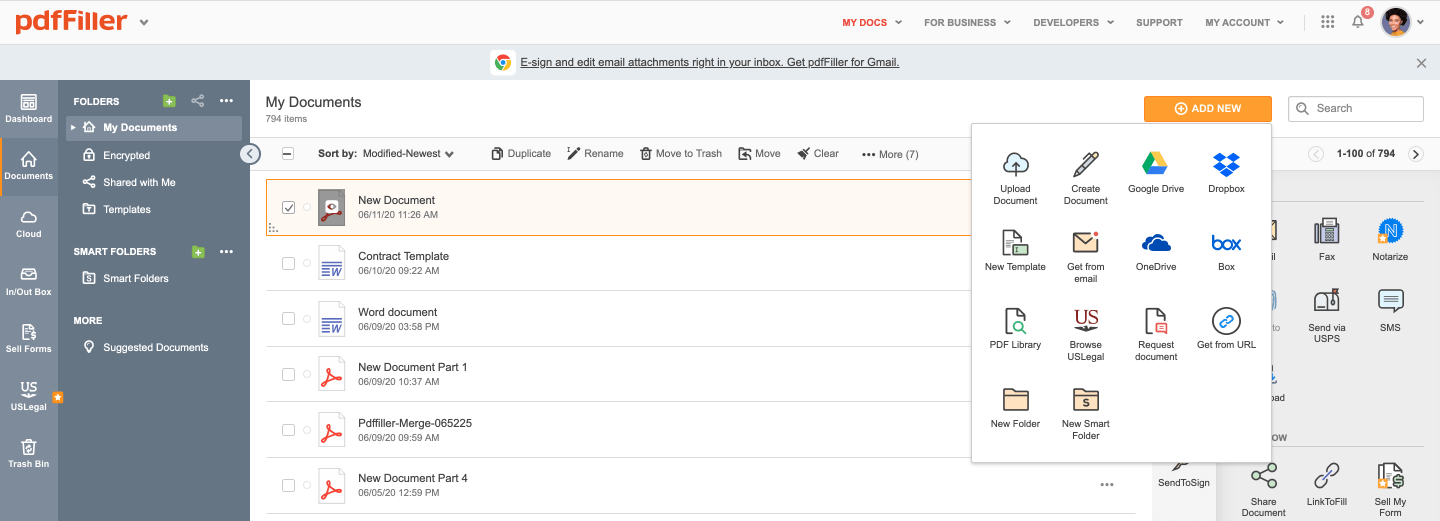Check the Contract Template checkbox
1440x521 pixels.
pos(289,263)
